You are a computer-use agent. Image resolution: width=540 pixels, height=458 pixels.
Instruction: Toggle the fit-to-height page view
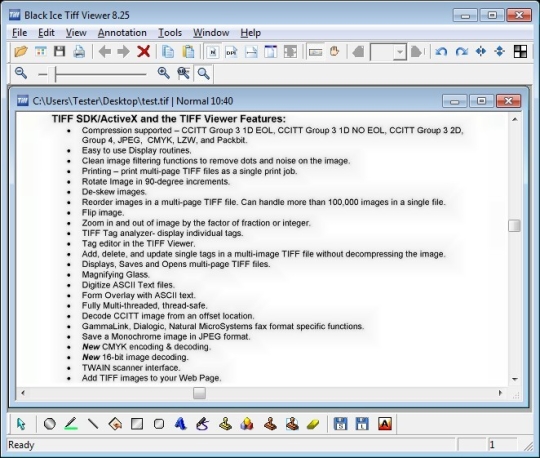(271, 52)
